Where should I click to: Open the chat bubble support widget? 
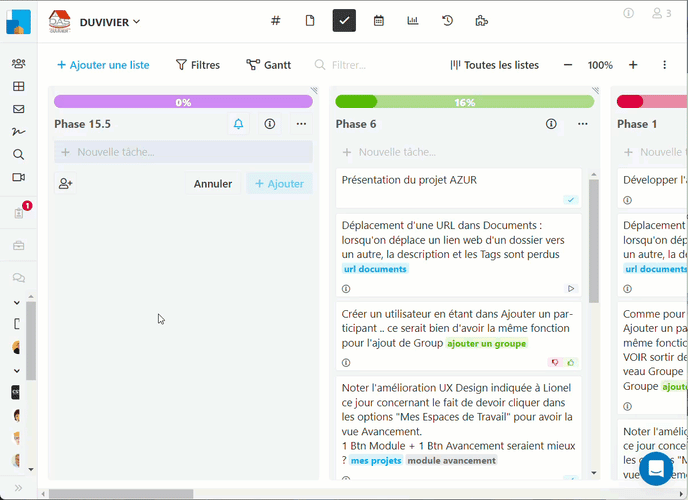click(x=656, y=468)
